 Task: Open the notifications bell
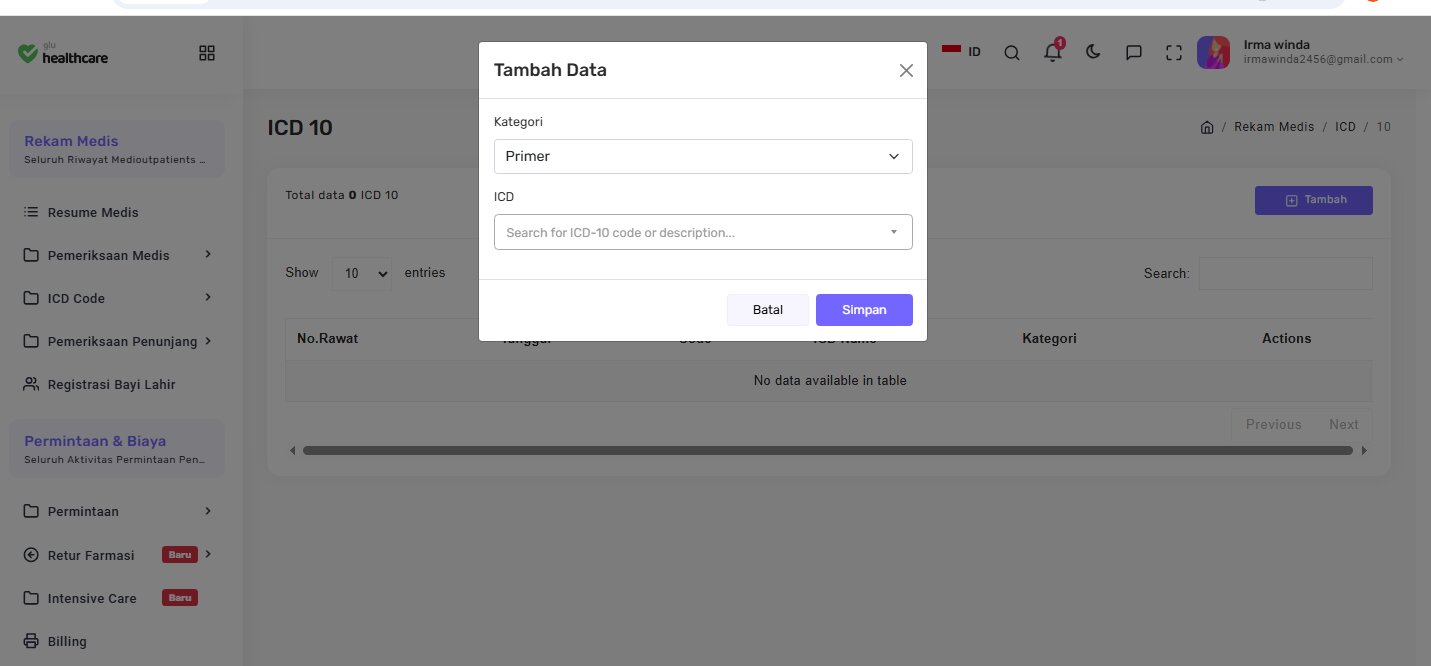[x=1053, y=52]
